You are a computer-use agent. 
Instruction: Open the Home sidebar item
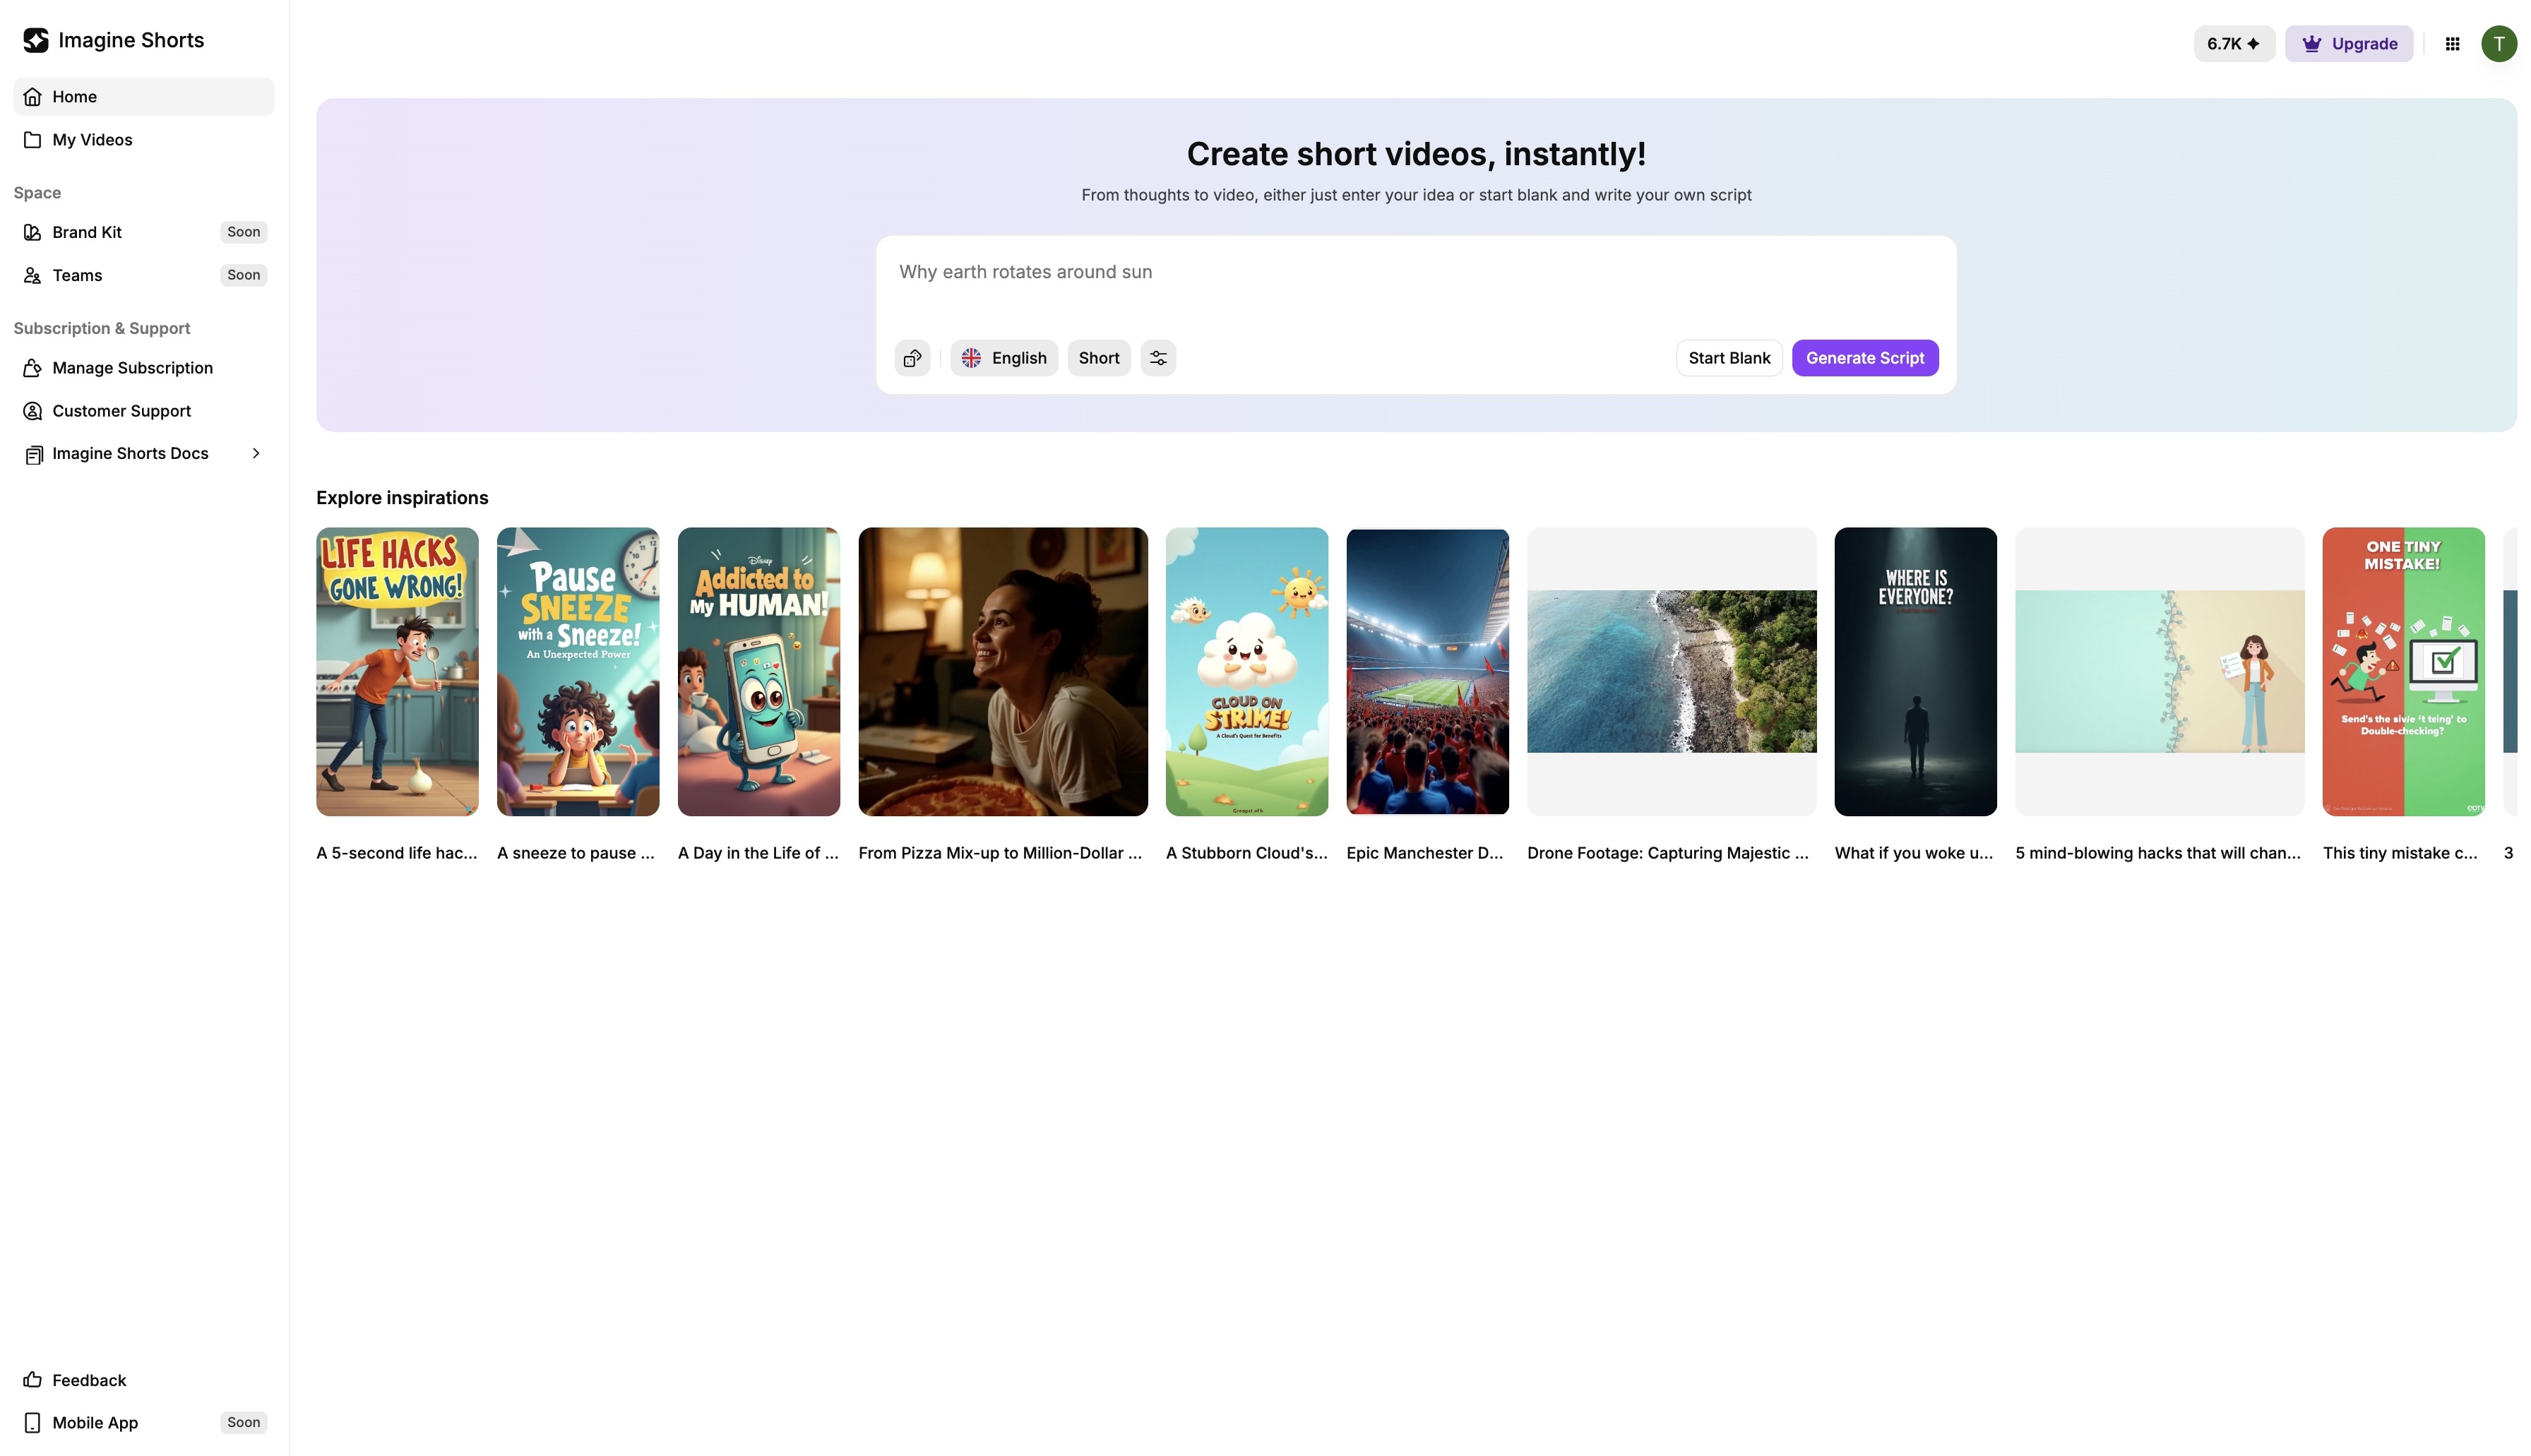click(x=143, y=97)
